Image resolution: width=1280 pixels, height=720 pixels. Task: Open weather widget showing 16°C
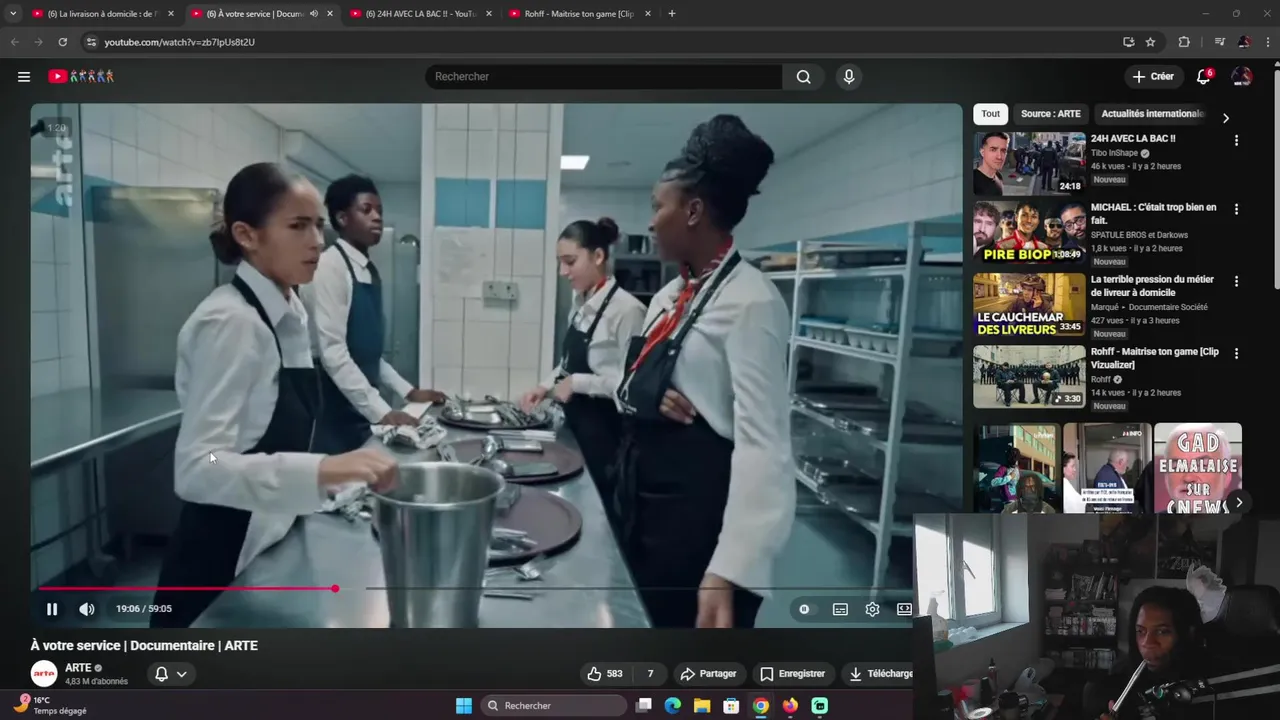click(50, 705)
